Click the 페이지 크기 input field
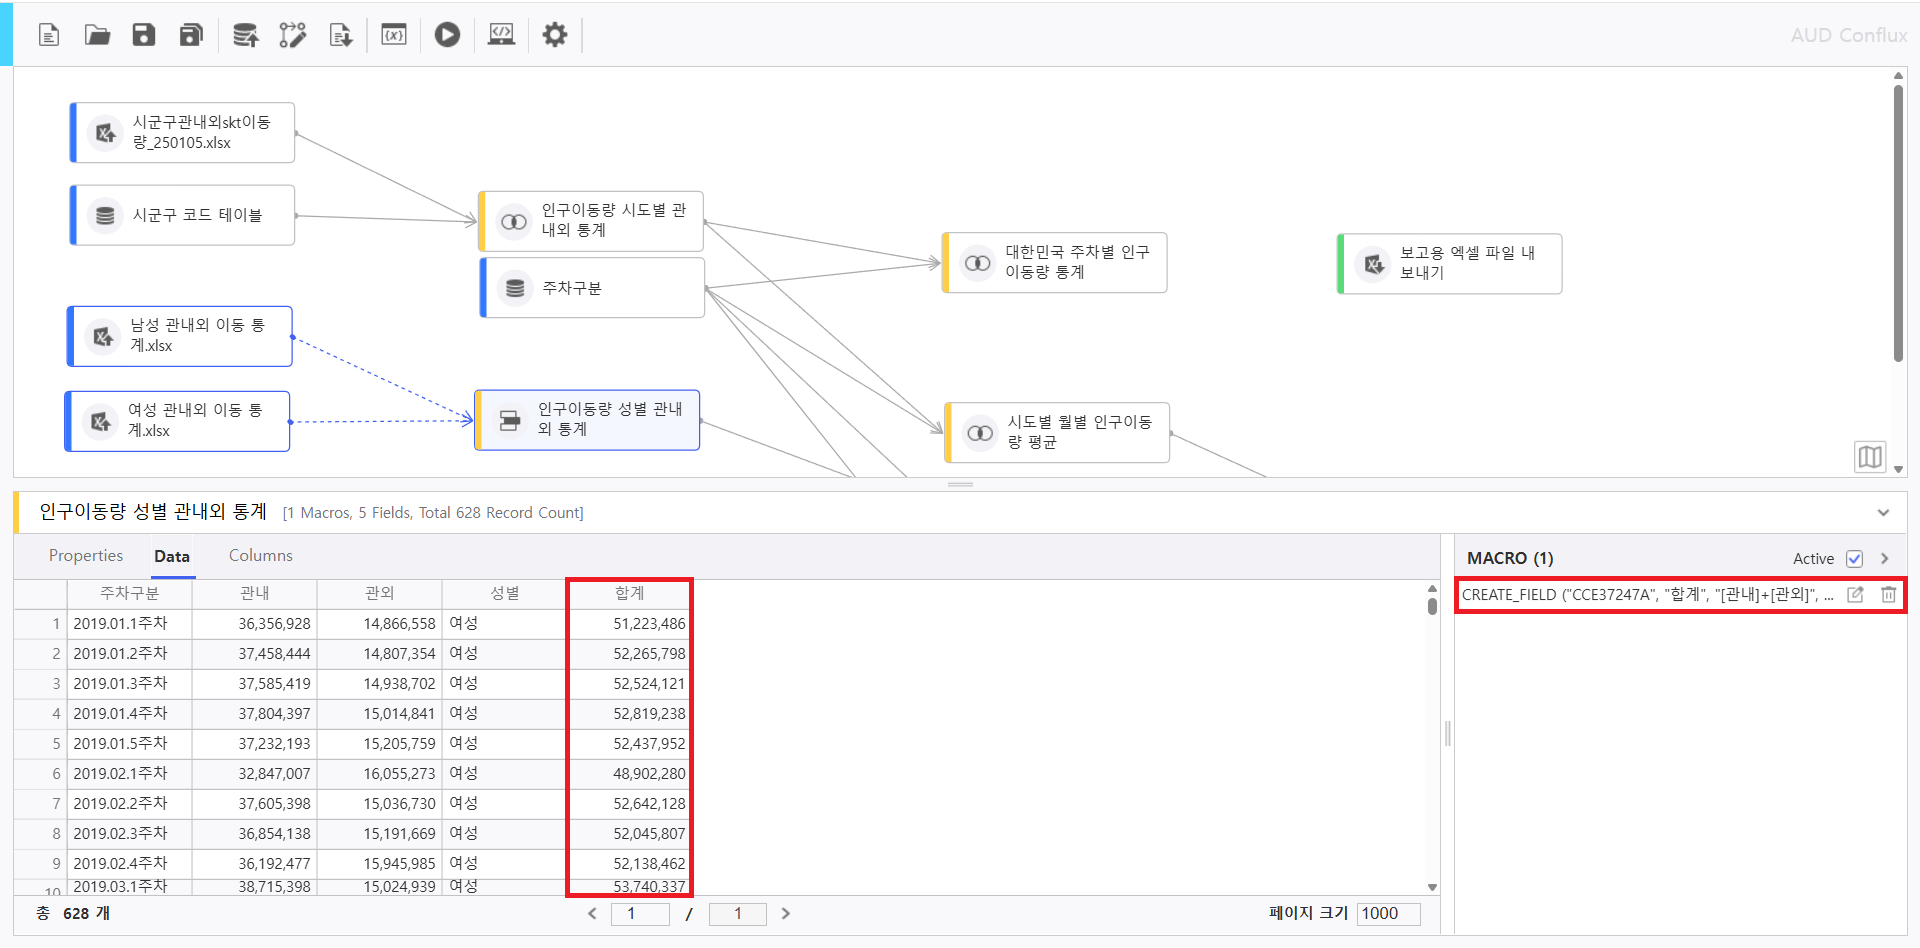Screen dimensions: 1920x948 [1389, 913]
